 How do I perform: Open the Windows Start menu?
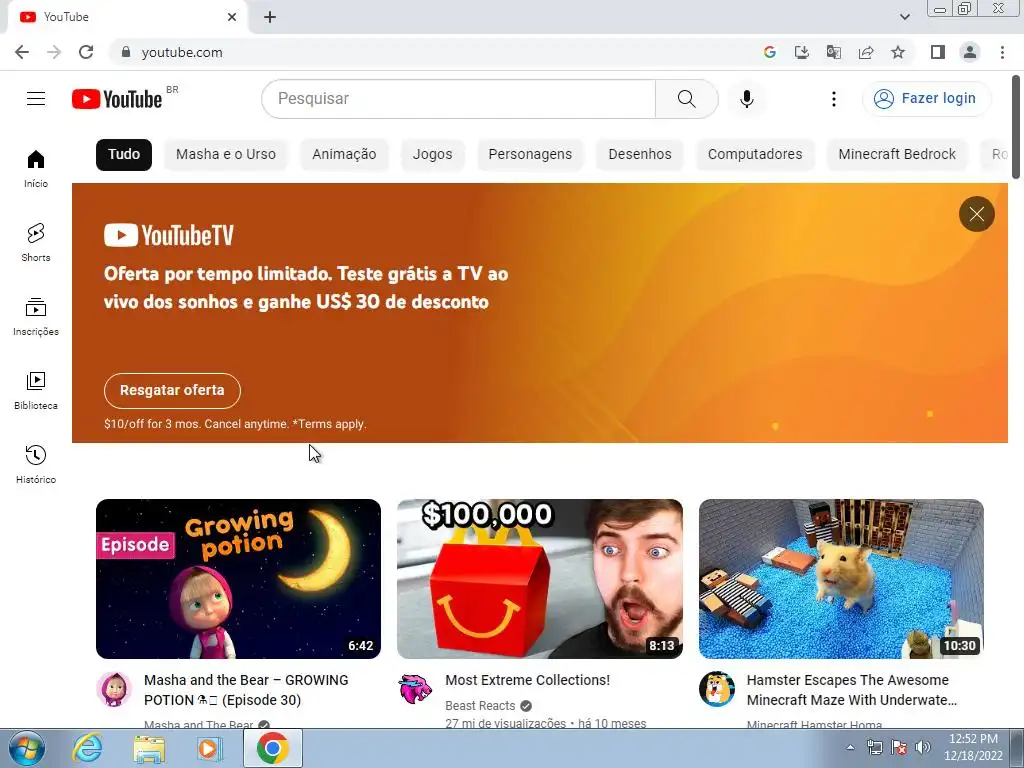(x=26, y=748)
